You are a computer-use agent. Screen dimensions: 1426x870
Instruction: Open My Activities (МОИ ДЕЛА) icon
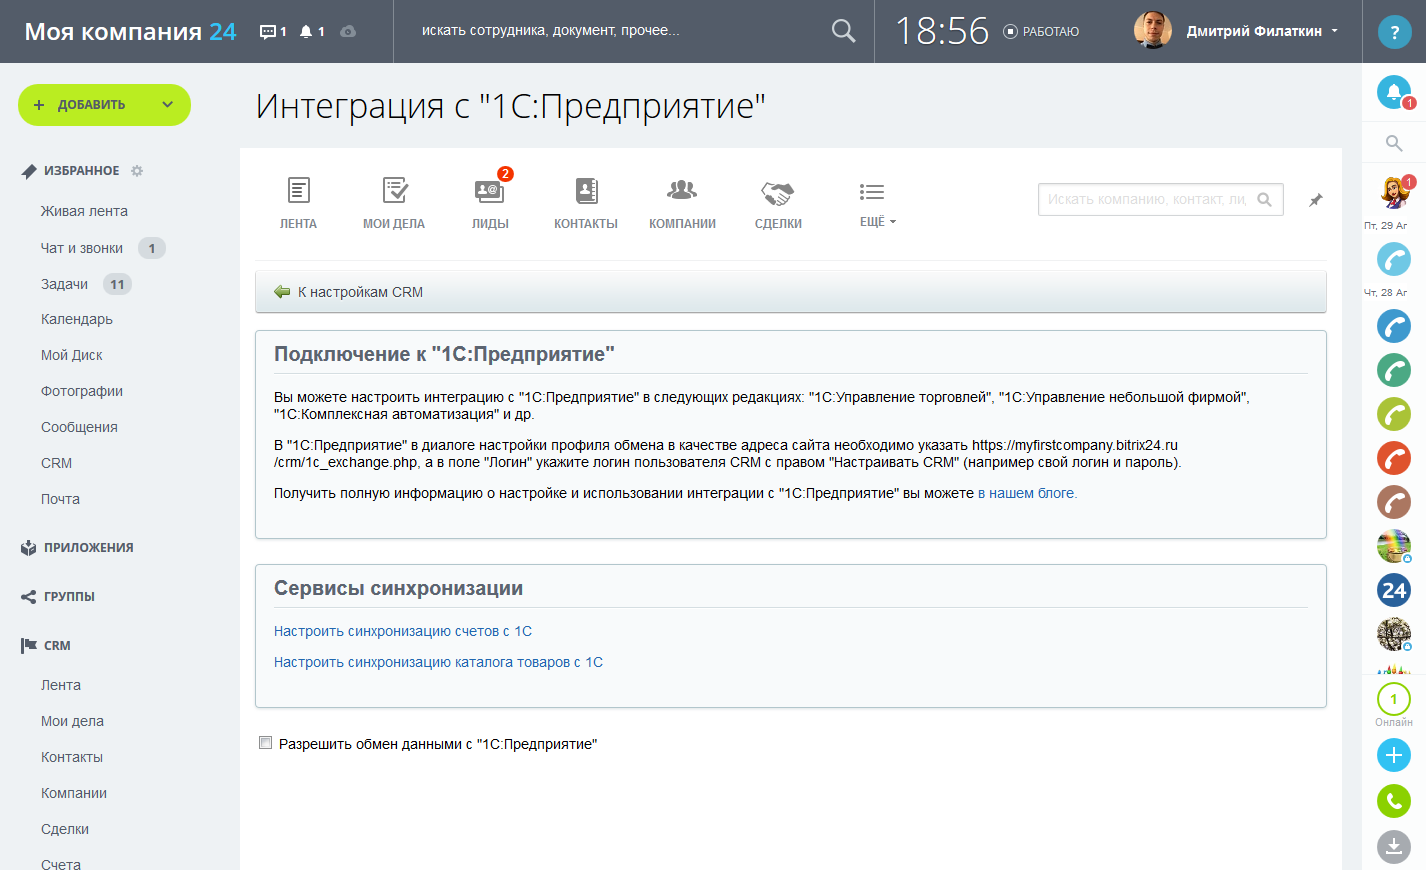point(394,192)
